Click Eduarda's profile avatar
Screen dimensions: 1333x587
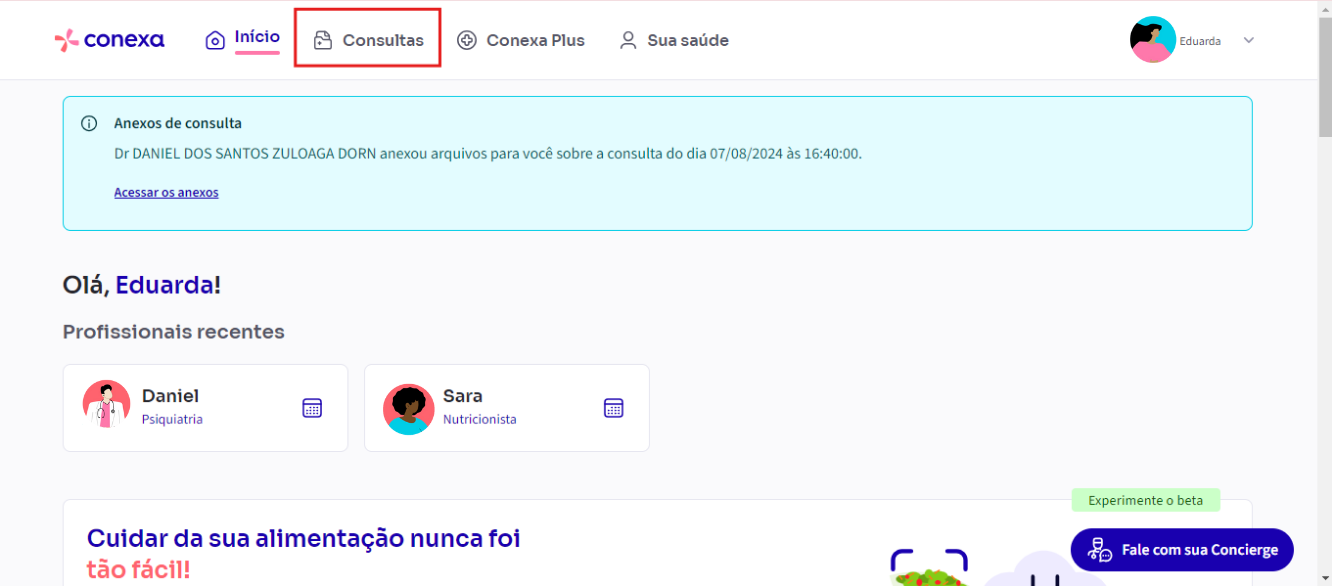[x=1153, y=40]
